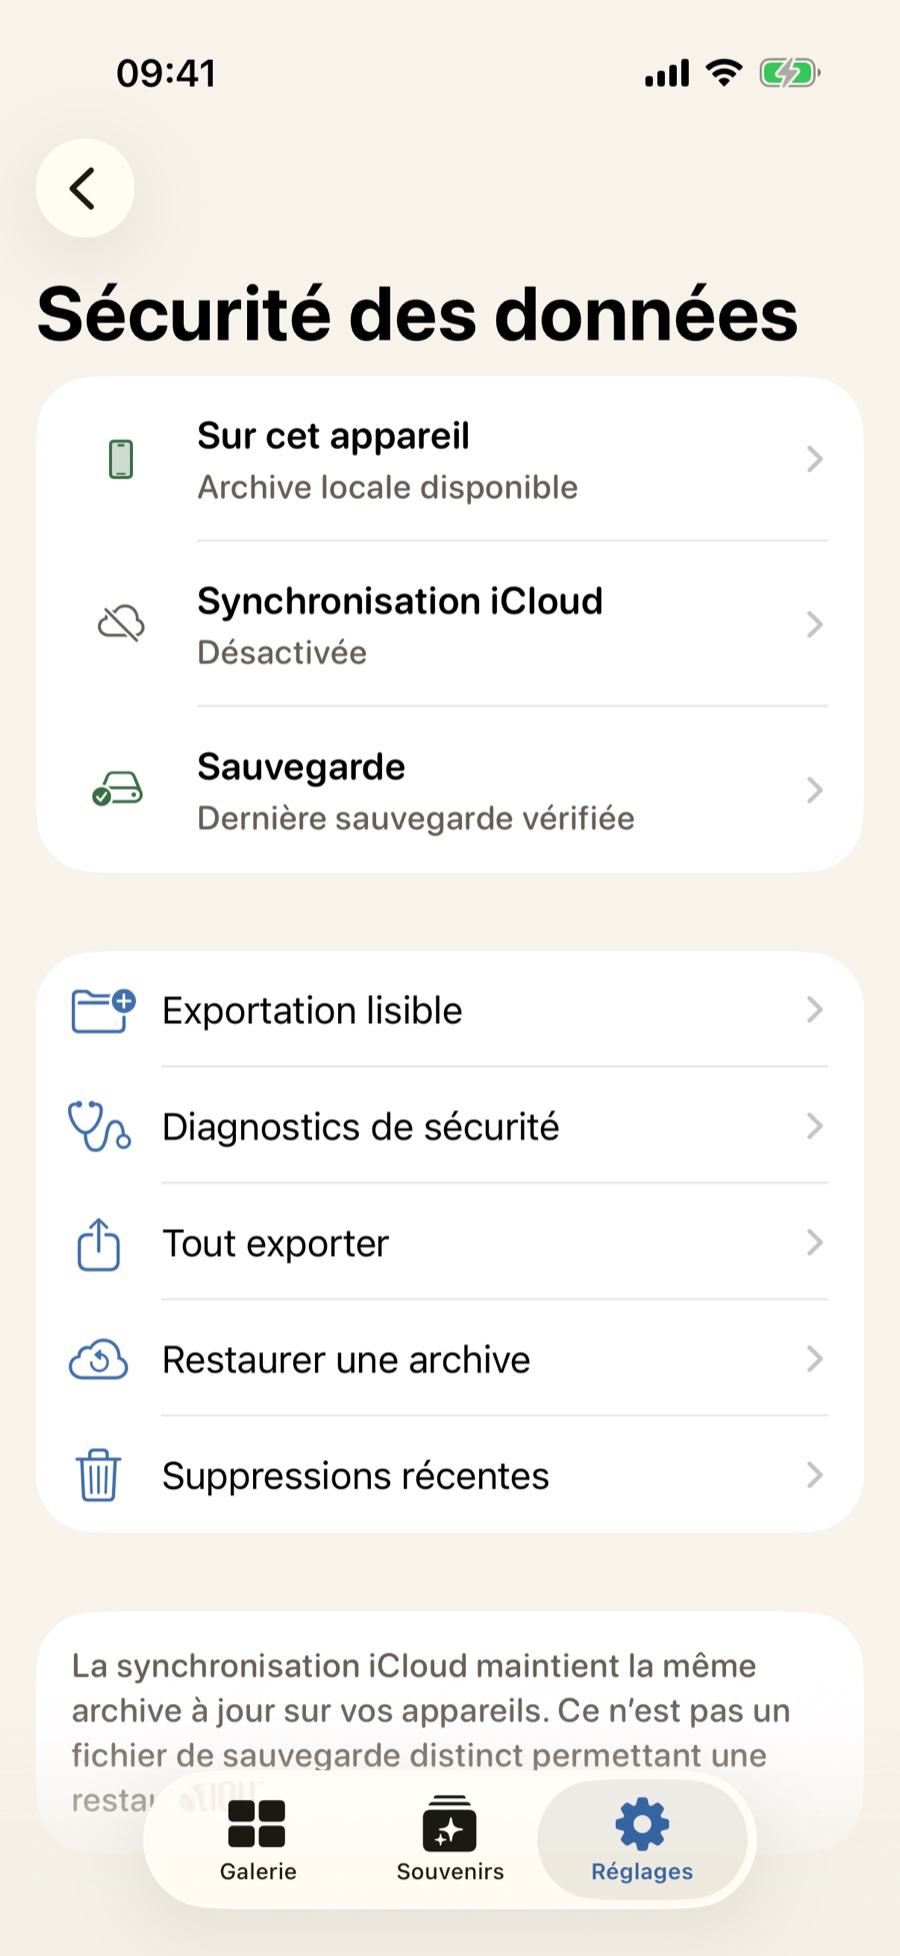Open Restaurer une archive
Screen dimensions: 900x1956
(x=450, y=1359)
